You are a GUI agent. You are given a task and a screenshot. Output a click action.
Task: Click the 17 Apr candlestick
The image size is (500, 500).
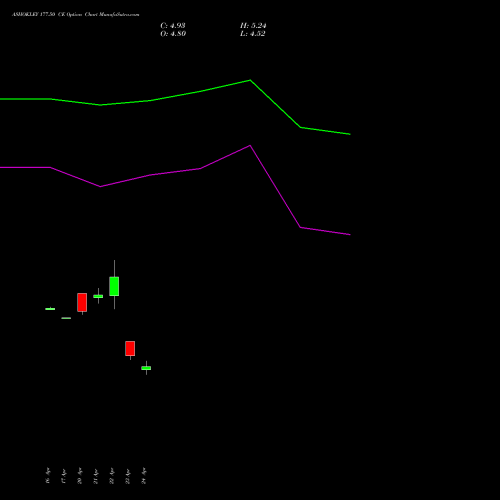point(66,318)
